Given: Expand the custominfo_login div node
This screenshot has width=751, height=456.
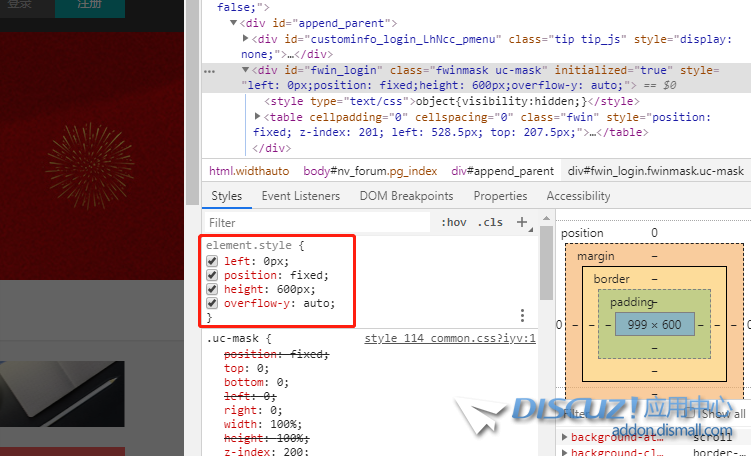Looking at the screenshot, I should coord(246,39).
